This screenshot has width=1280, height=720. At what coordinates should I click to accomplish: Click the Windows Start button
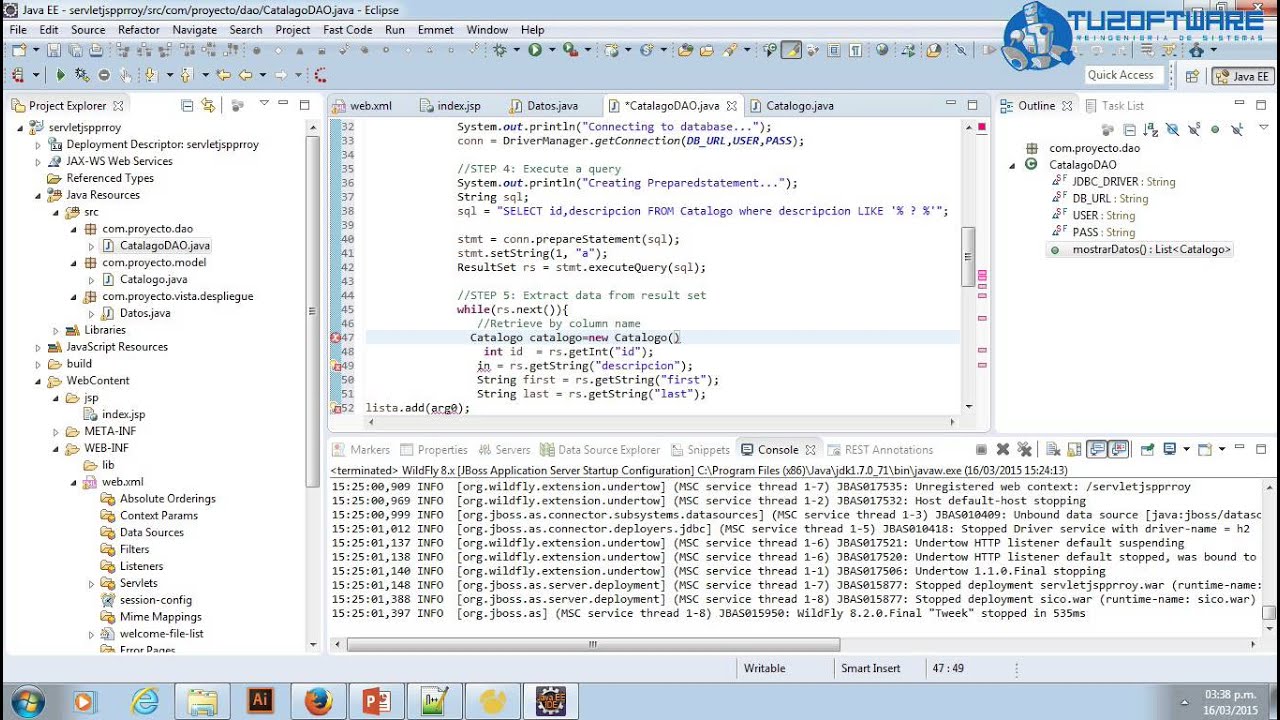pyautogui.click(x=27, y=700)
